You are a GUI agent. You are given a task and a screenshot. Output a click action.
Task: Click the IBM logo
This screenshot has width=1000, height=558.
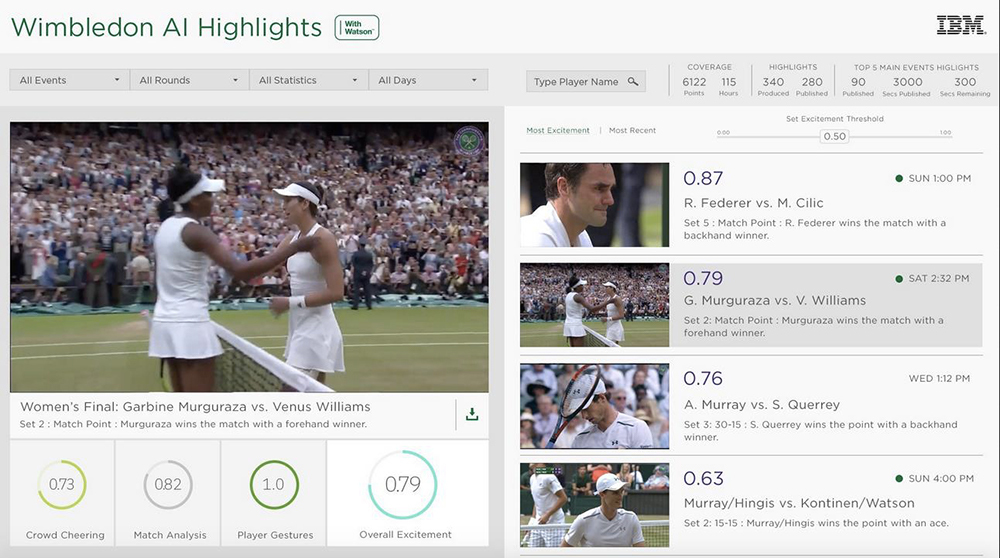(960, 26)
